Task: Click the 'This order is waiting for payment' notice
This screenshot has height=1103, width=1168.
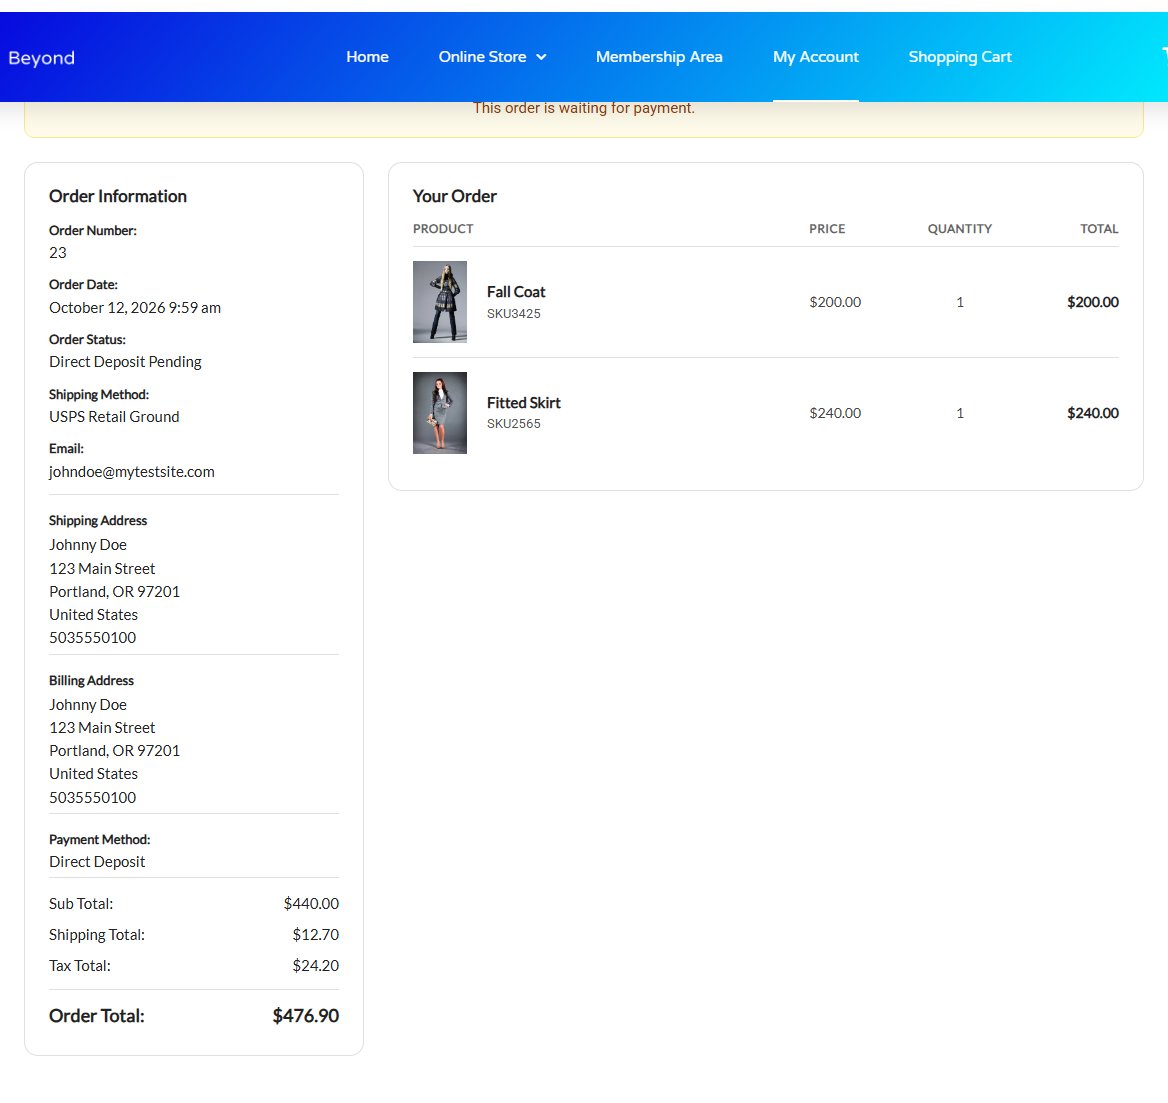Action: pos(584,109)
